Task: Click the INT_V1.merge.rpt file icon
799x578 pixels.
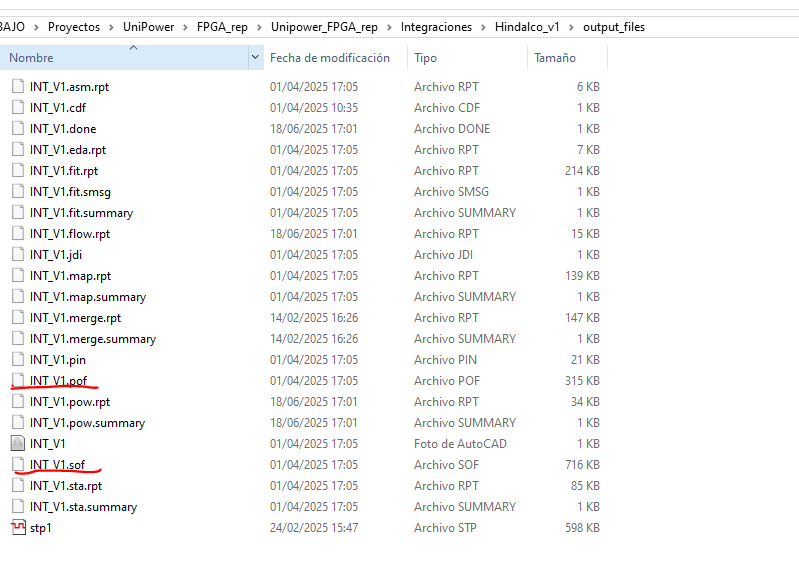Action: tap(18, 318)
